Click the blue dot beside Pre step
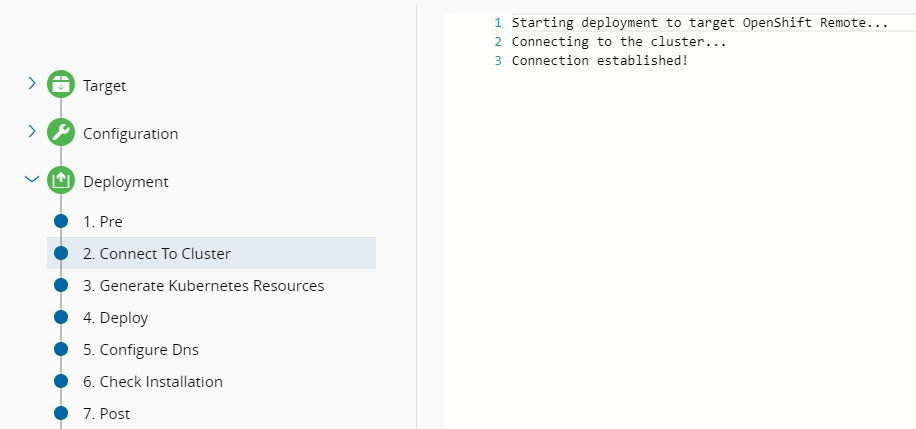Screen dimensions: 916x429 point(61,221)
